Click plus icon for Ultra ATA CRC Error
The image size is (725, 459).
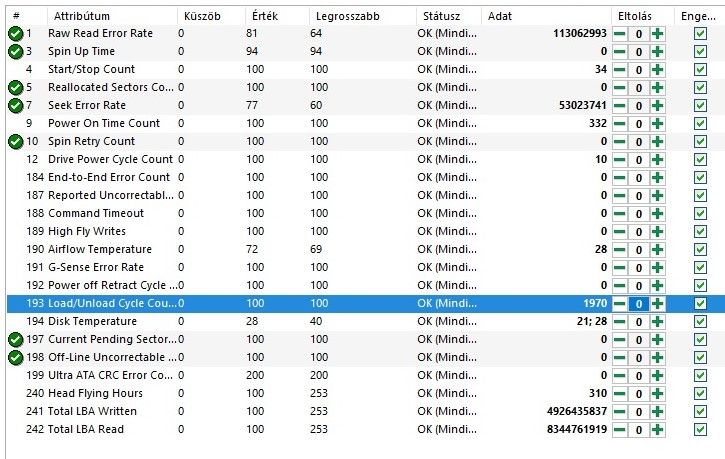pyautogui.click(x=657, y=376)
